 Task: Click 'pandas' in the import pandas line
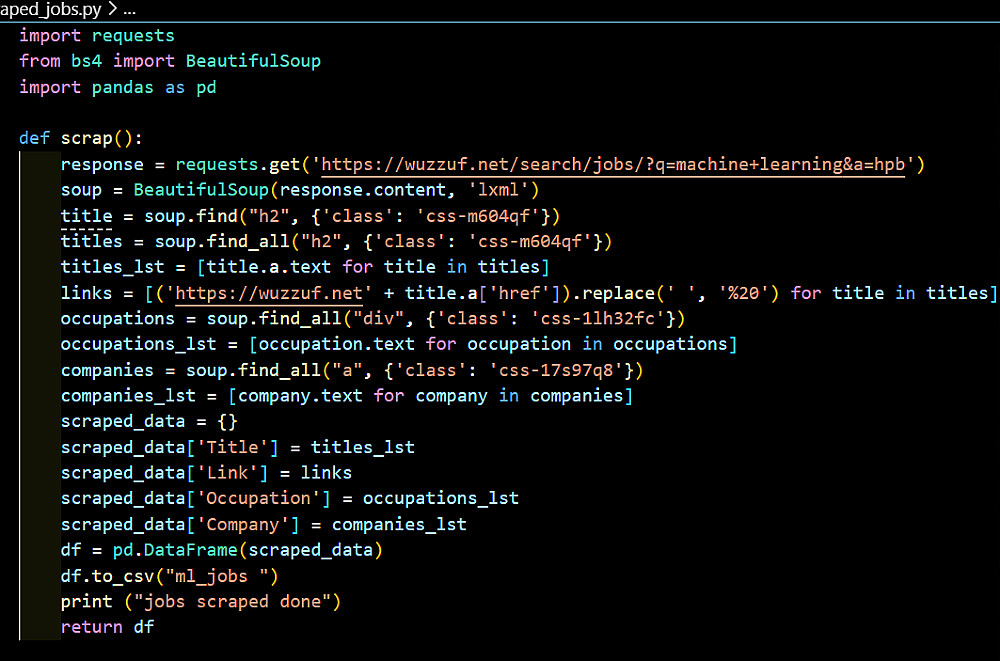[x=122, y=87]
